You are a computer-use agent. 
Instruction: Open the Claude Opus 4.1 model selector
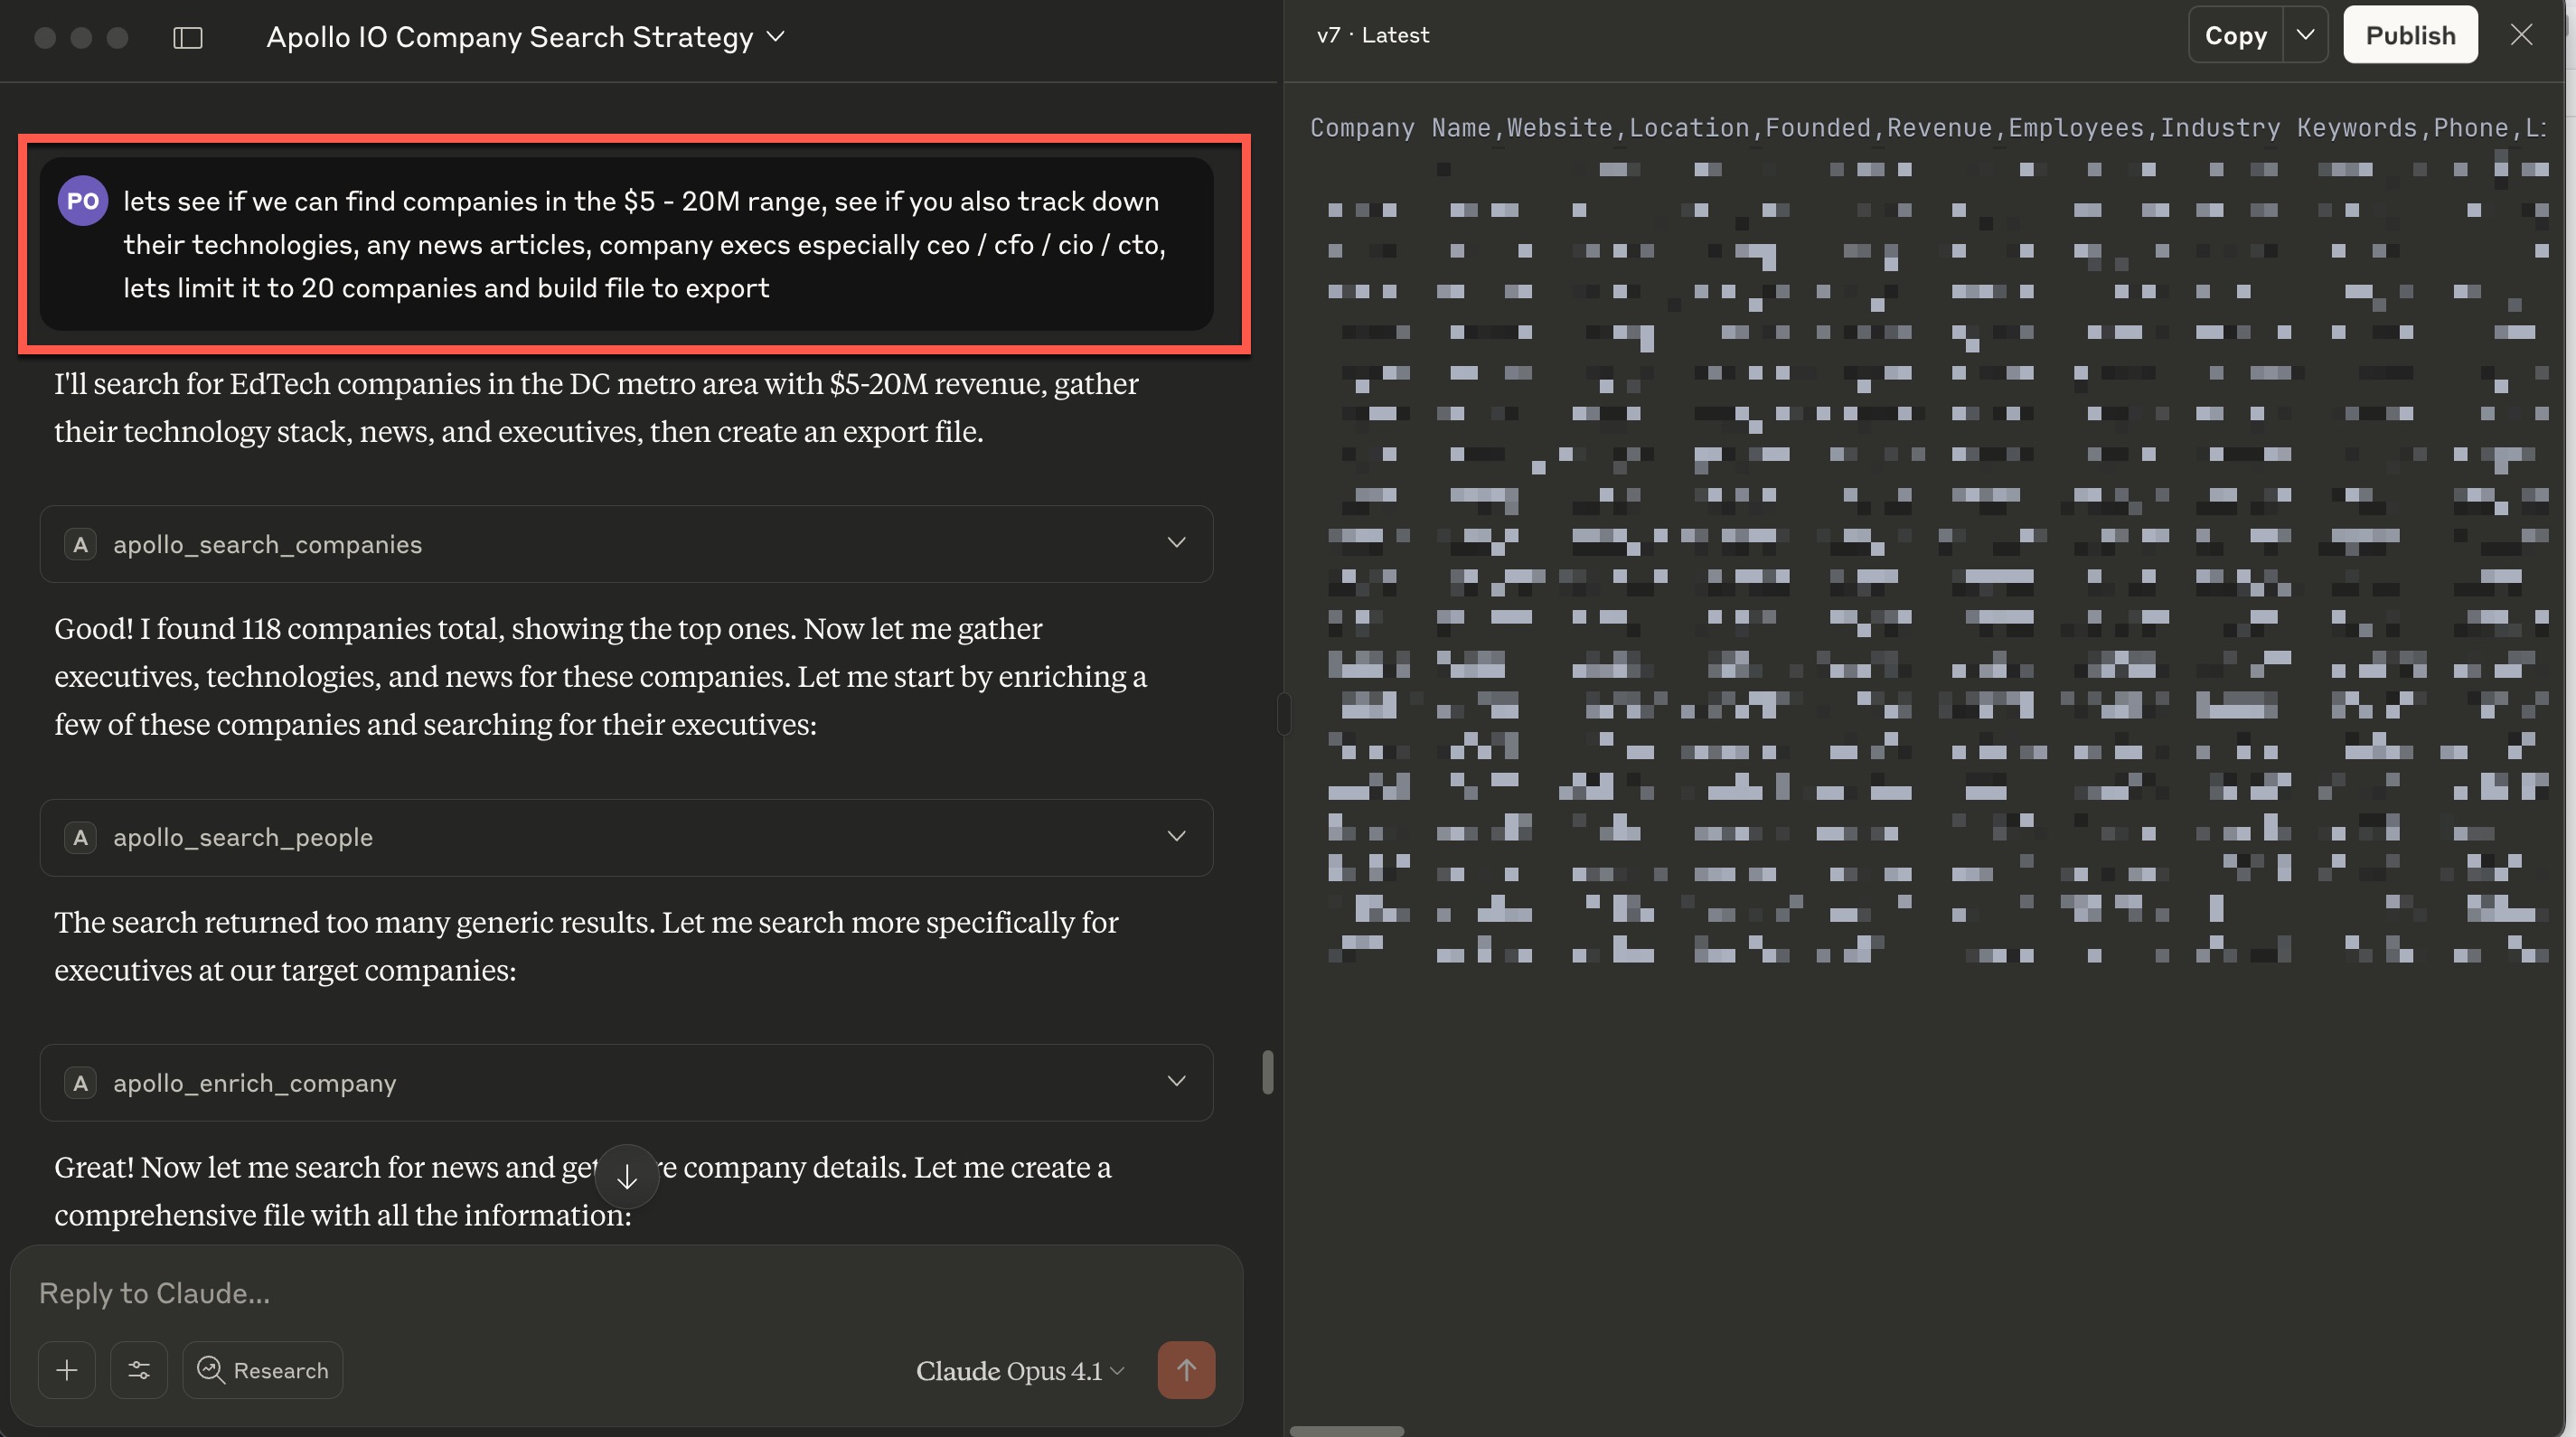[x=1019, y=1370]
